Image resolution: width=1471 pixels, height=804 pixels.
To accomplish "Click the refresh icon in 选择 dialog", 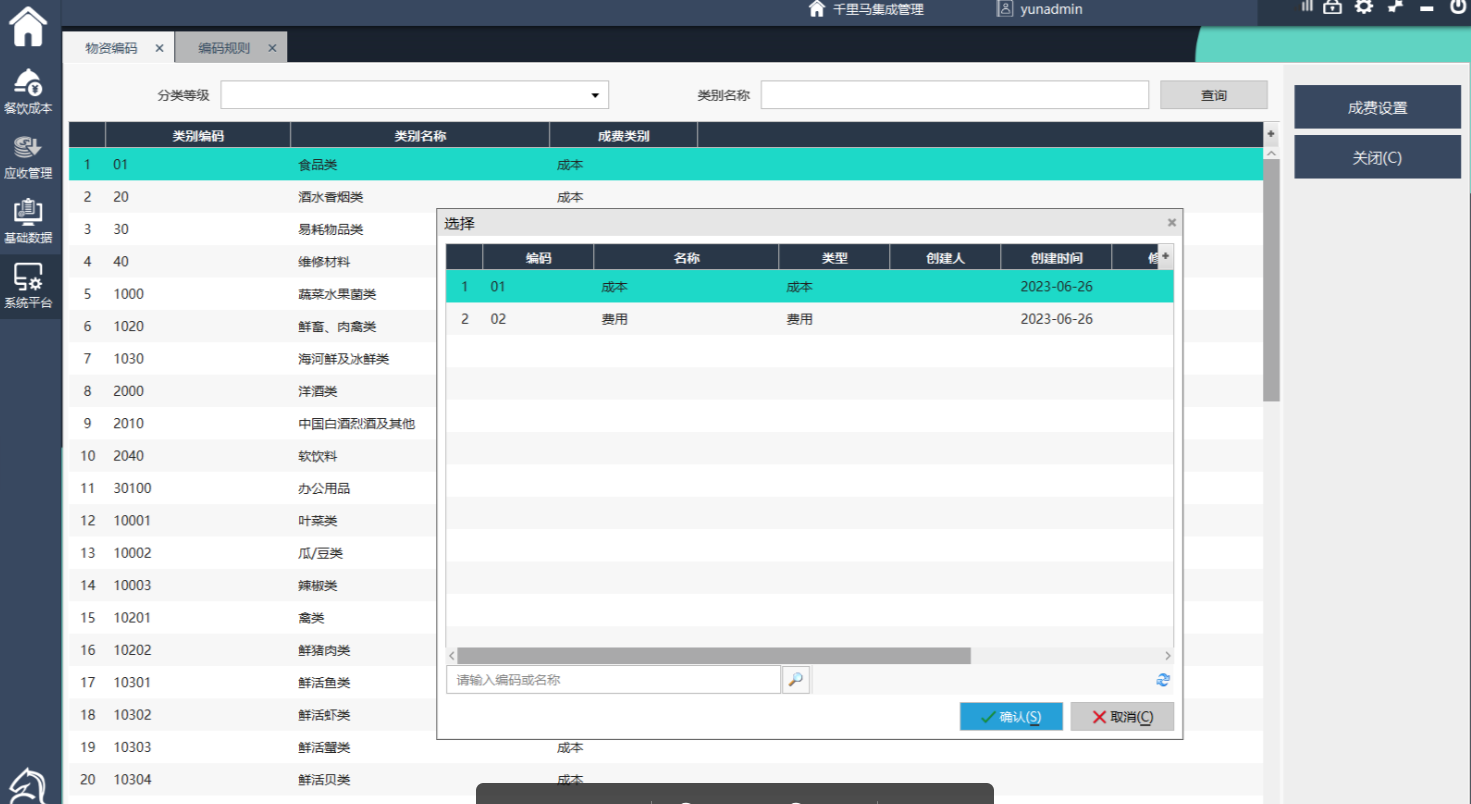I will pos(1163,680).
